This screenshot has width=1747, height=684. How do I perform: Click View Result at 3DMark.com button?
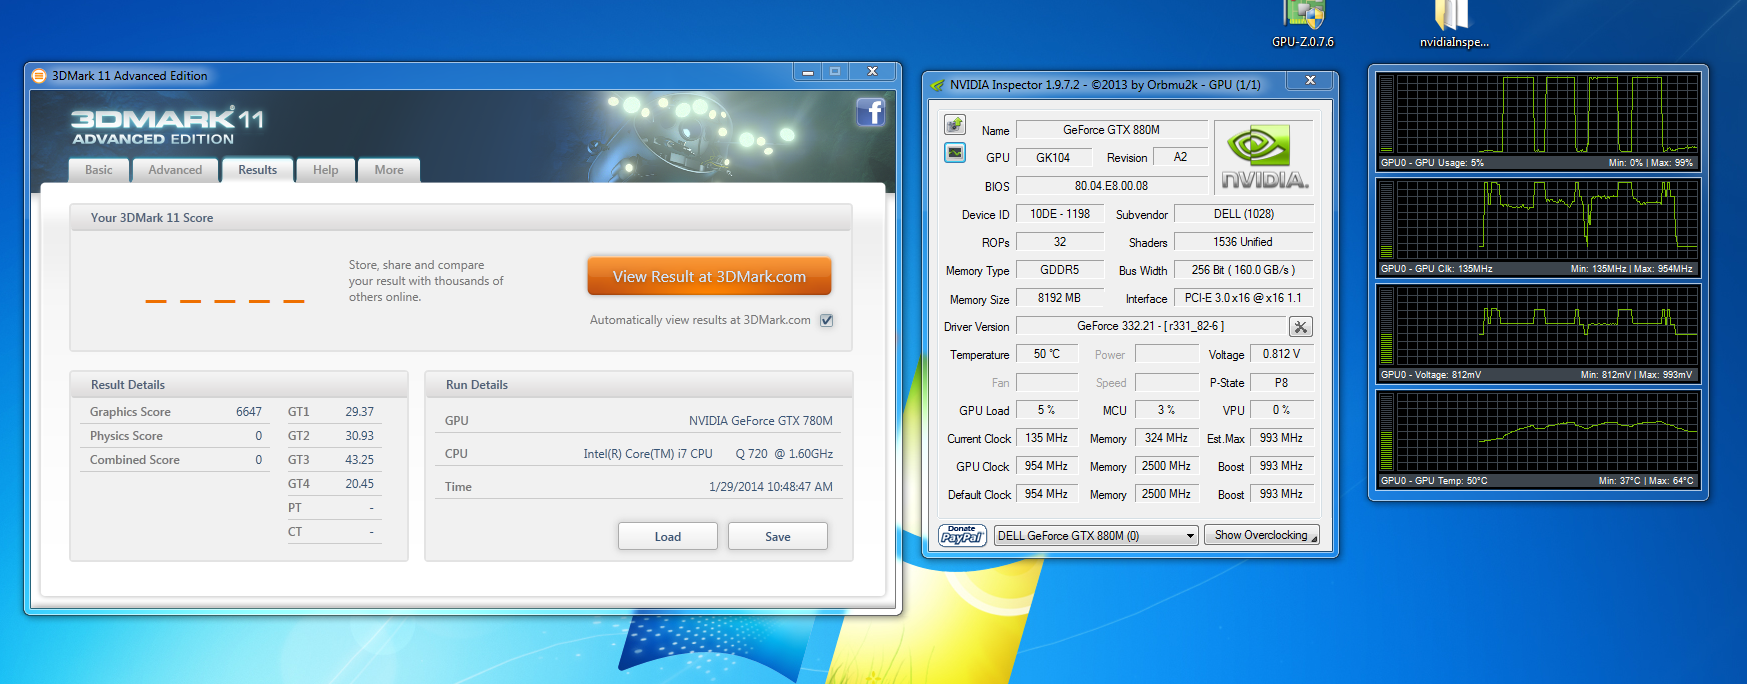[709, 277]
